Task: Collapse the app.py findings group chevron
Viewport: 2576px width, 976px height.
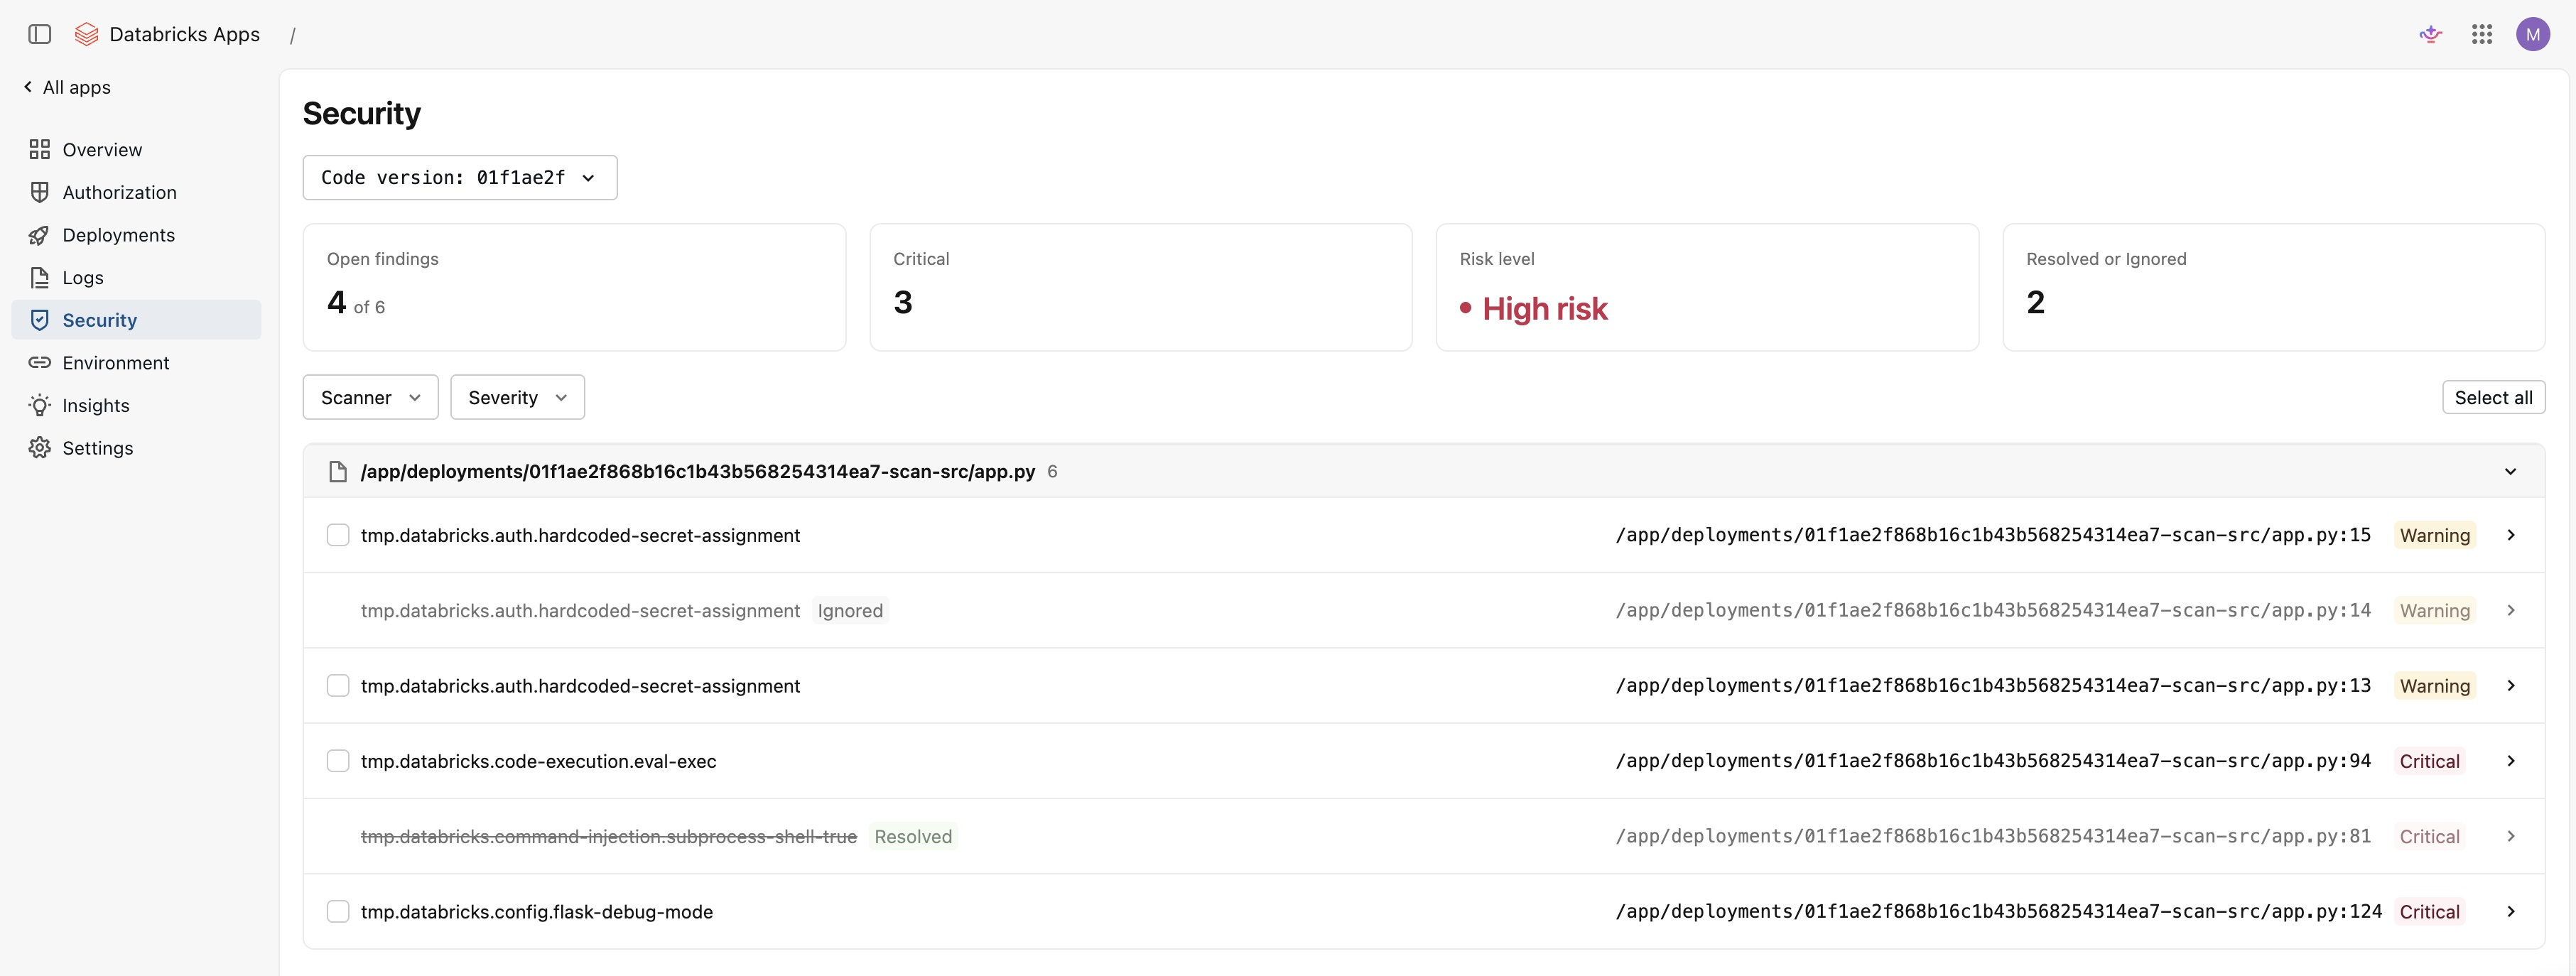Action: (x=2510, y=471)
